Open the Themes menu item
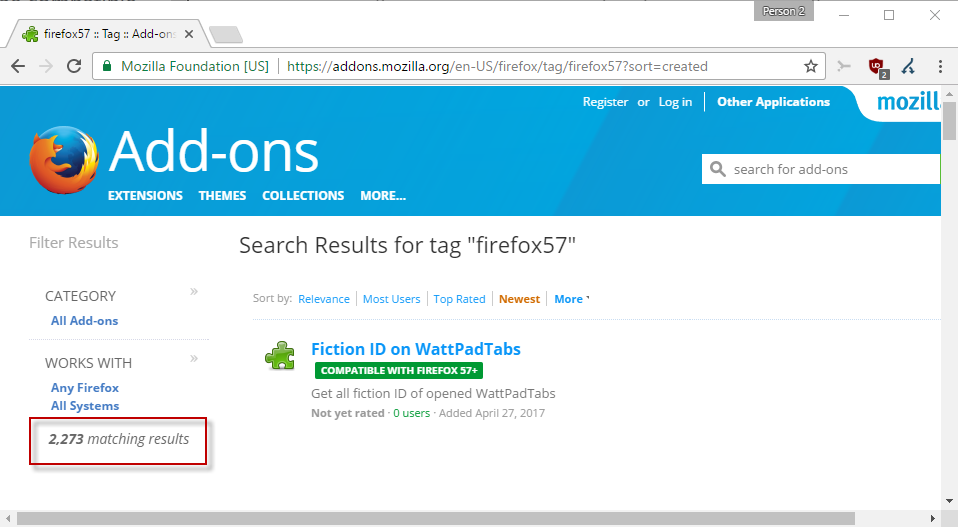The height and width of the screenshot is (527, 958). coord(222,195)
